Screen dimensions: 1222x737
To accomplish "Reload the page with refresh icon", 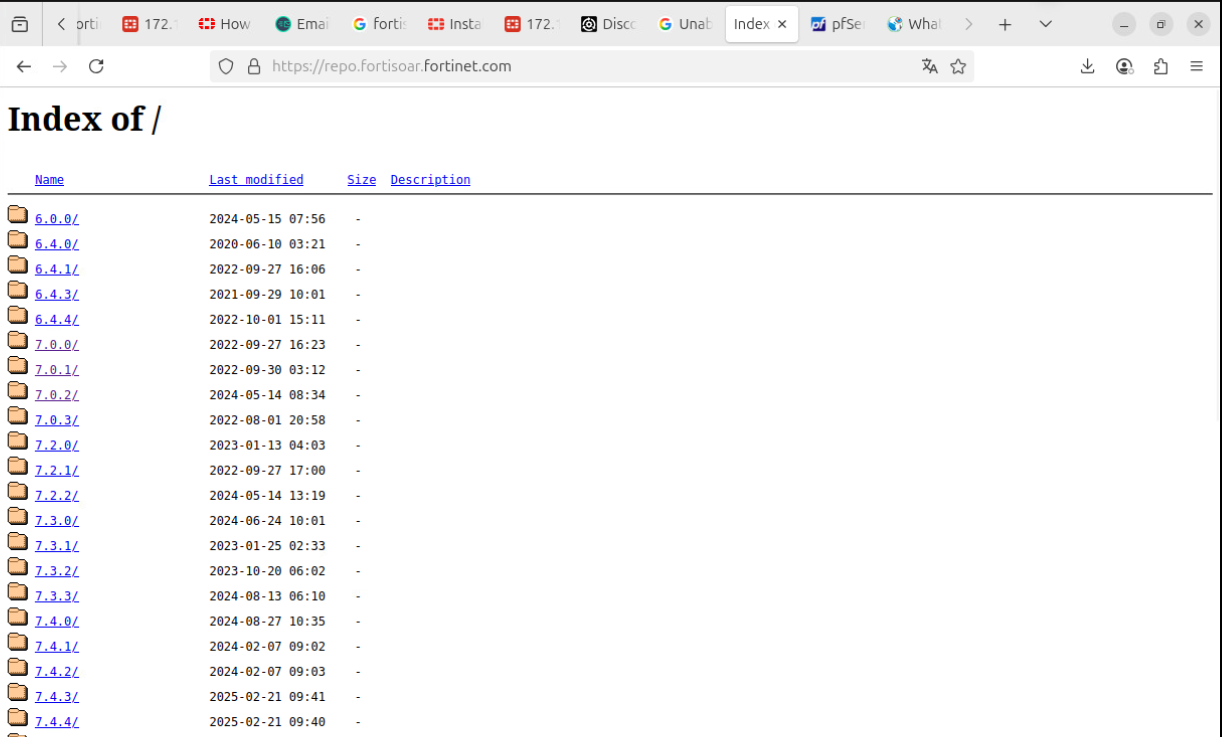I will coord(96,66).
